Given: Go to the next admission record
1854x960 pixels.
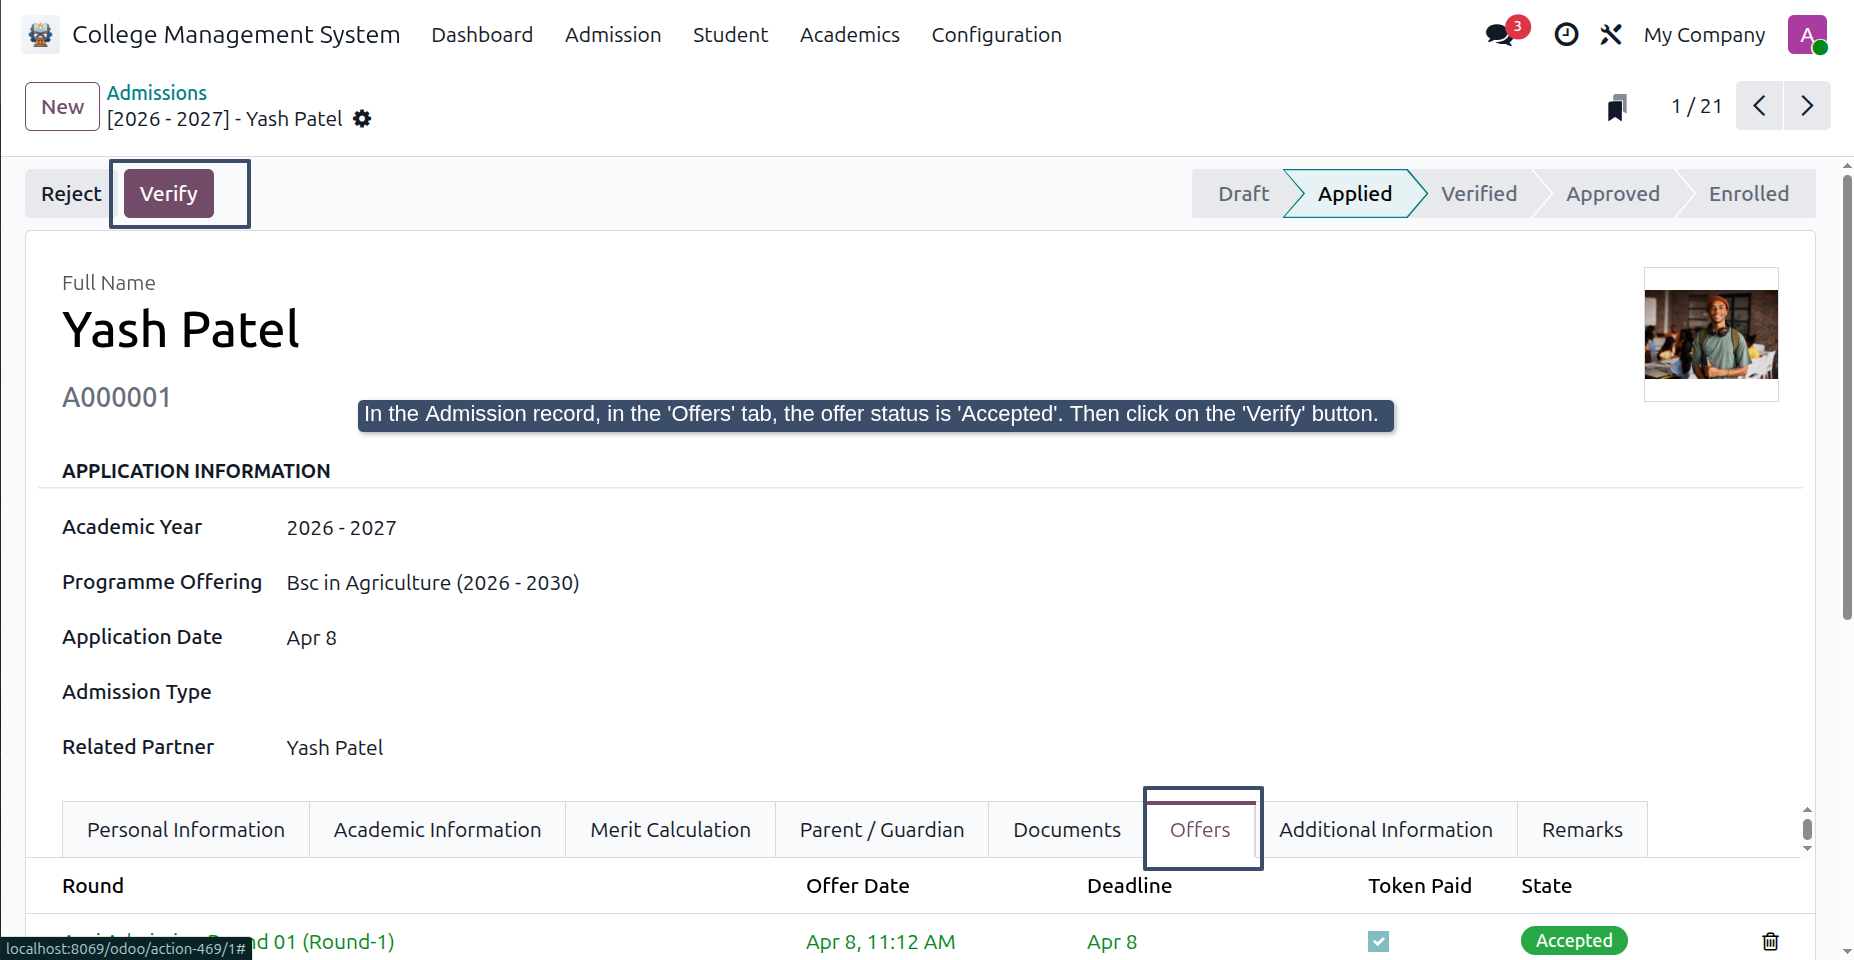Looking at the screenshot, I should [x=1807, y=106].
